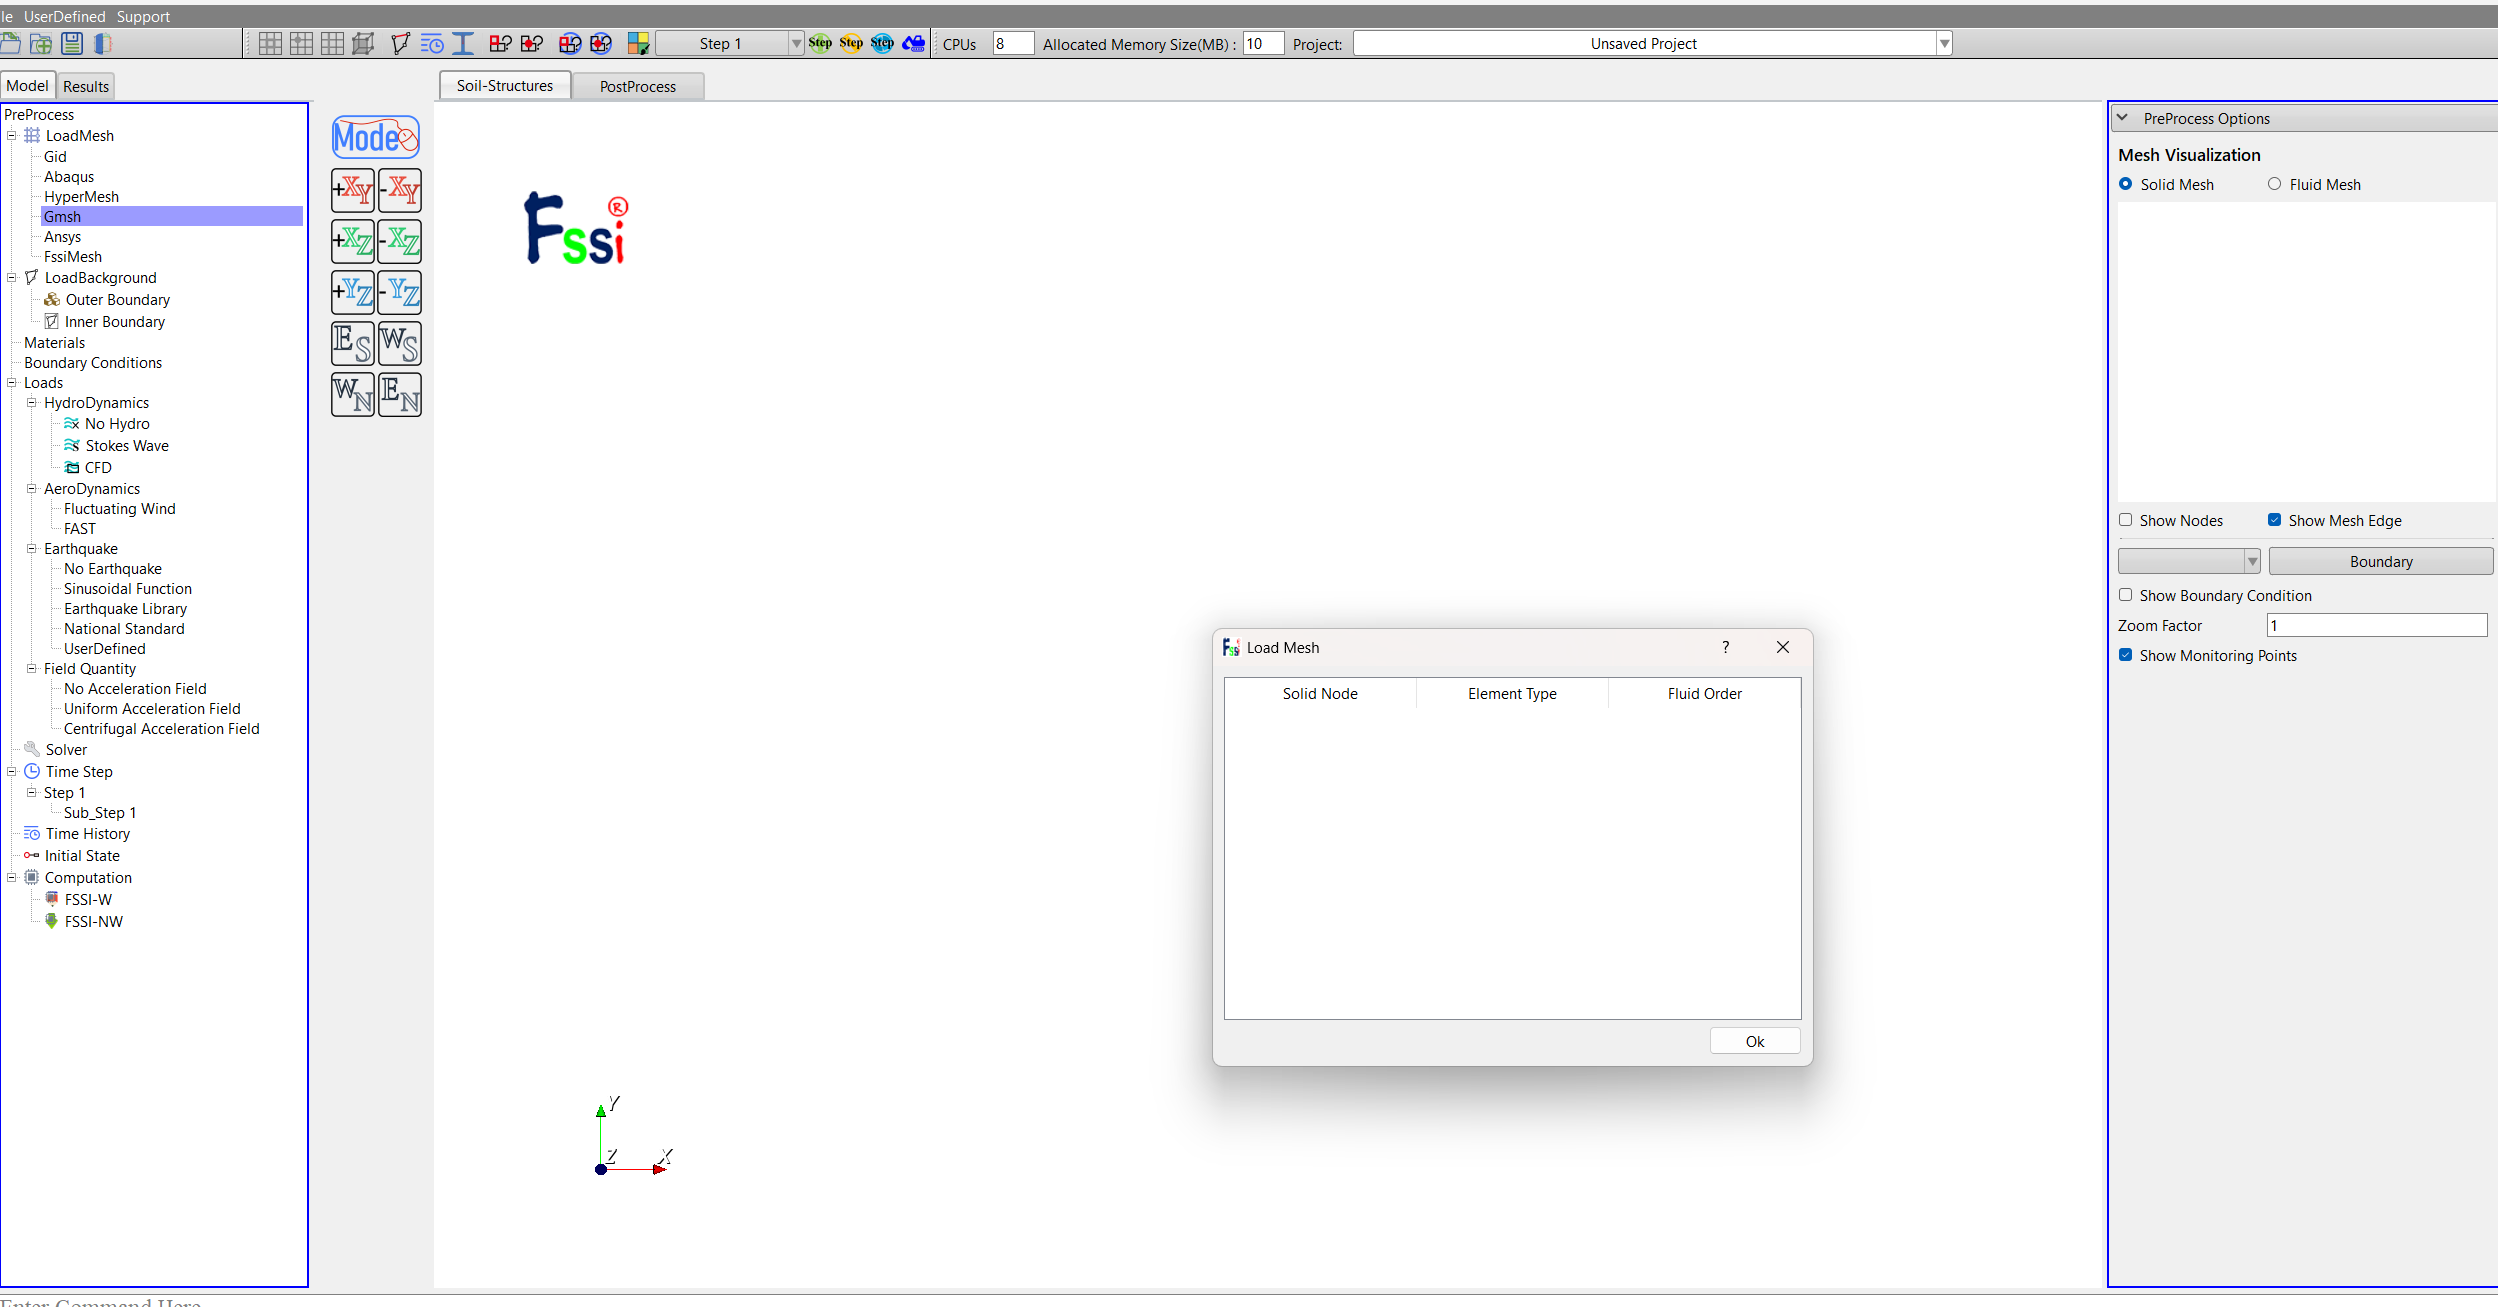Viewport: 2498px width, 1307px height.
Task: Switch to the PostProcess tab
Action: [638, 86]
